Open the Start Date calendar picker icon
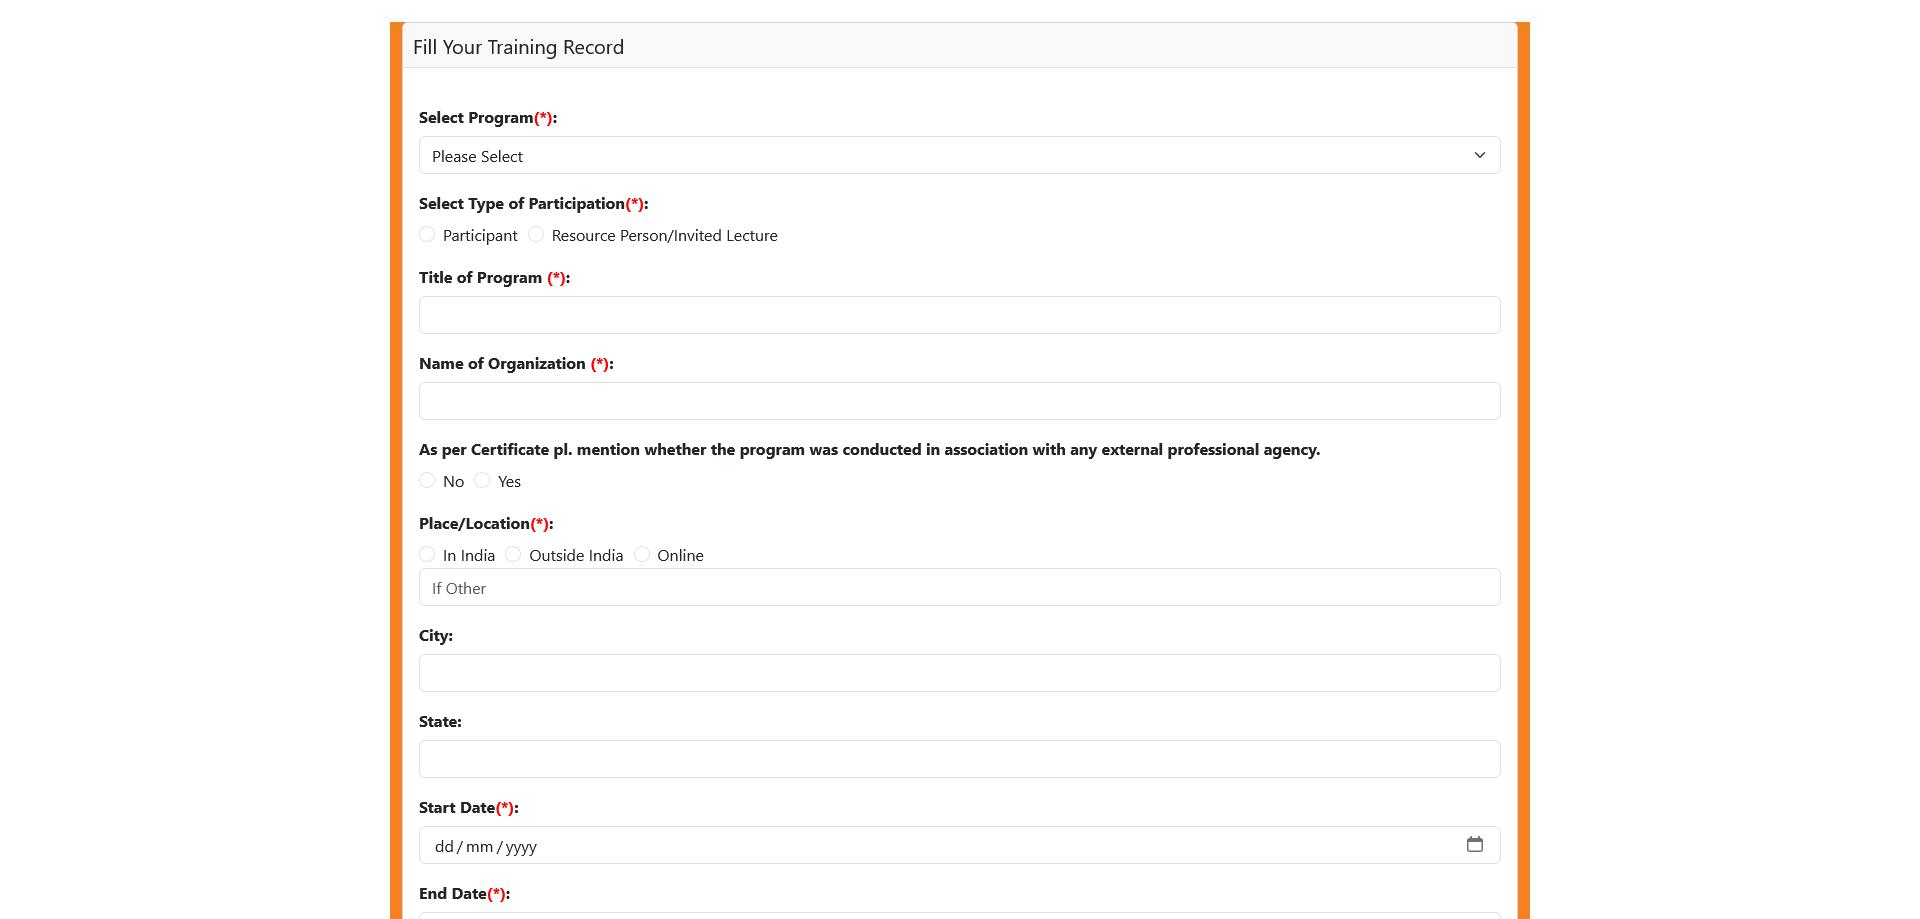 coord(1475,844)
